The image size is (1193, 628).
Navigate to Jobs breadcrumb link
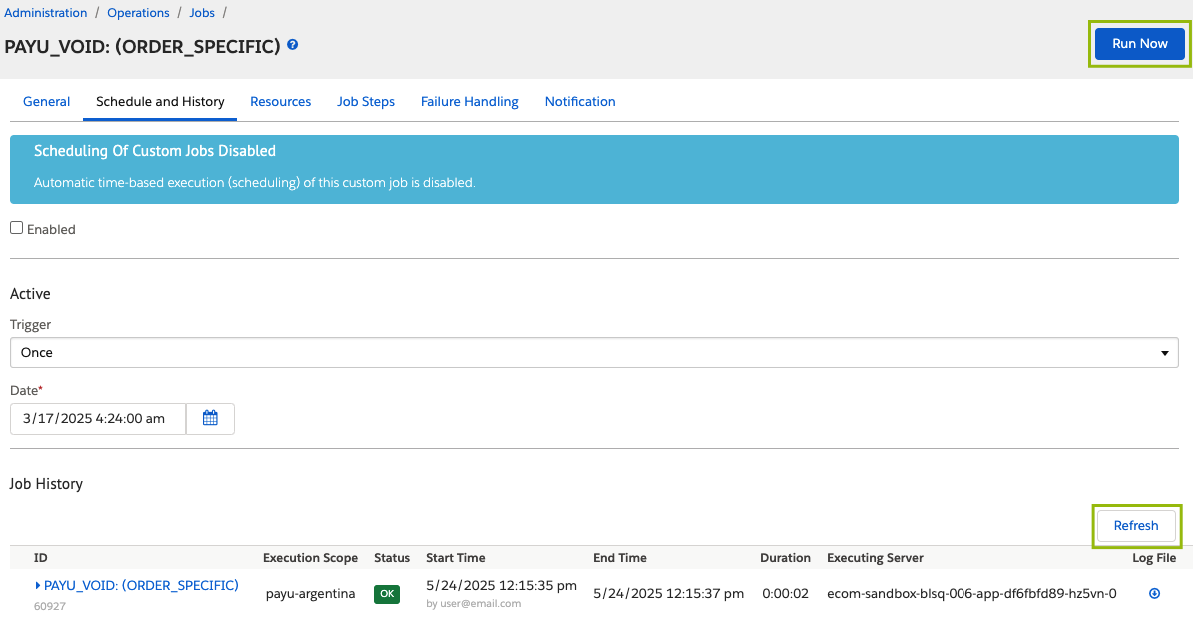202,13
